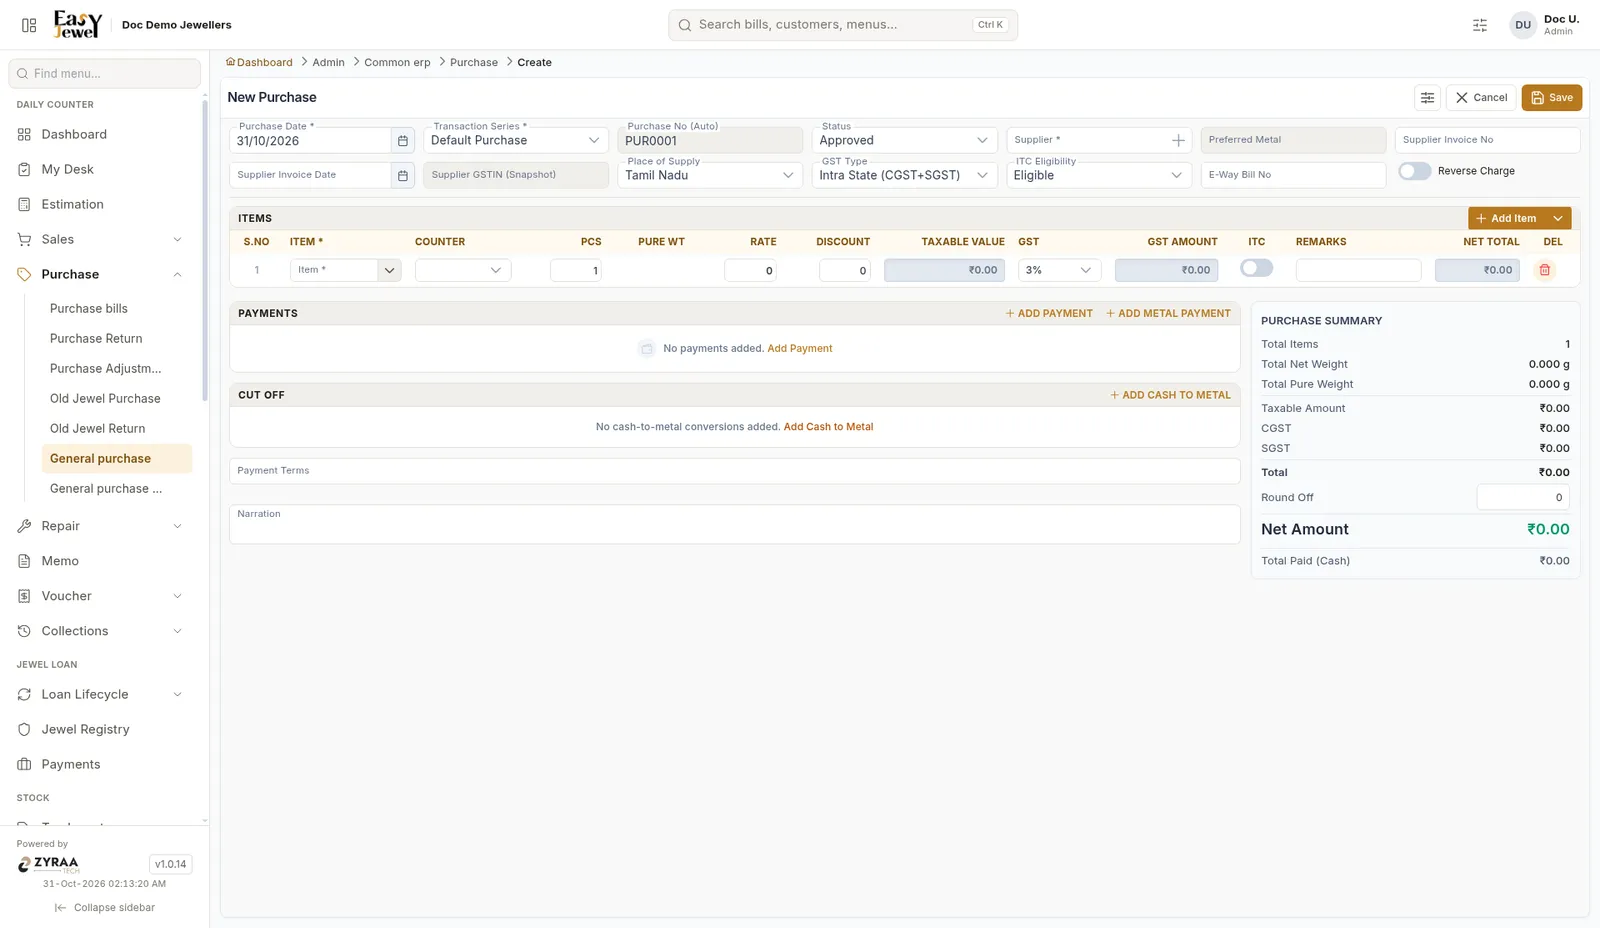Screen dimensions: 1600x928
Task: Open the GST rate dropdown showing 3%
Action: [x=1059, y=270]
